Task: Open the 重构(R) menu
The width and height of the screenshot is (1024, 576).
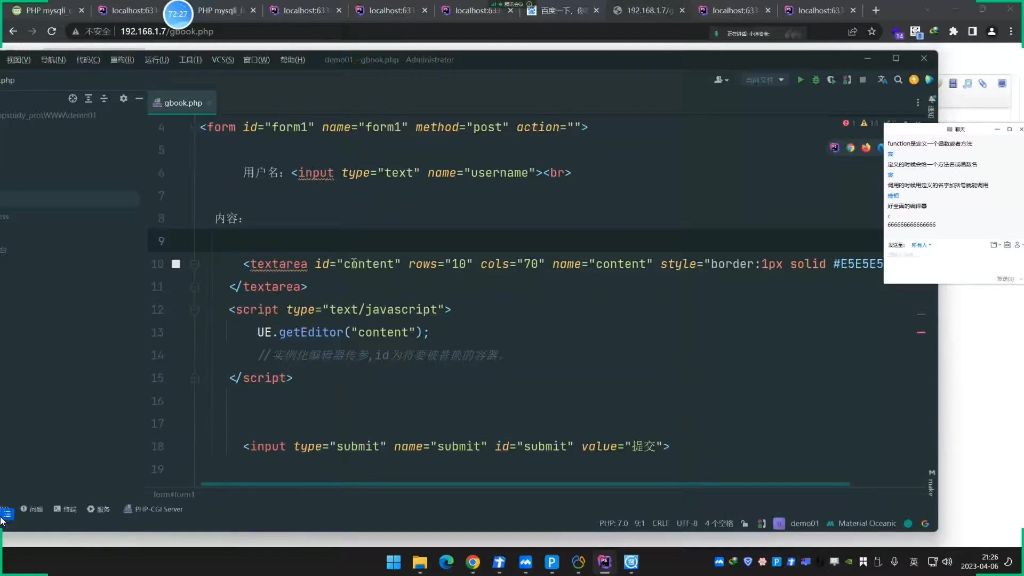Action: (x=122, y=59)
